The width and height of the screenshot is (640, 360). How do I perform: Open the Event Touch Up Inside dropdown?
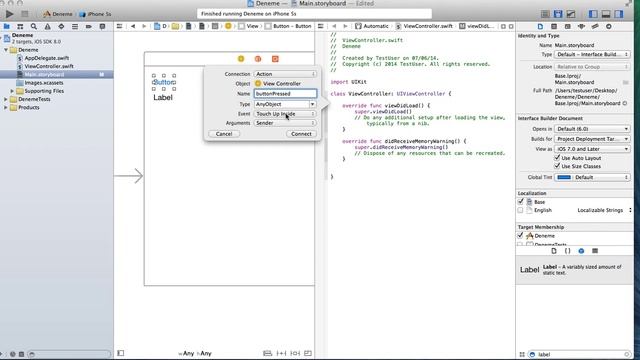285,114
